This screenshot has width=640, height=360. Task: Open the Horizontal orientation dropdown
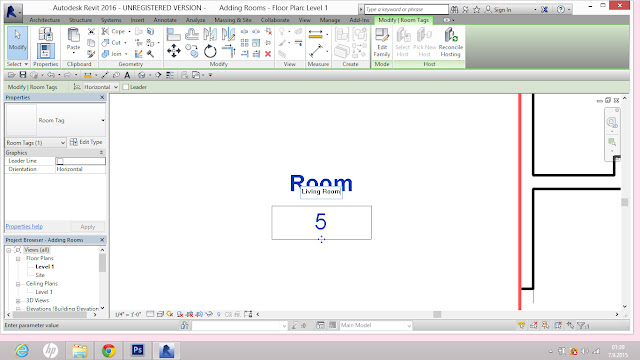(x=101, y=87)
